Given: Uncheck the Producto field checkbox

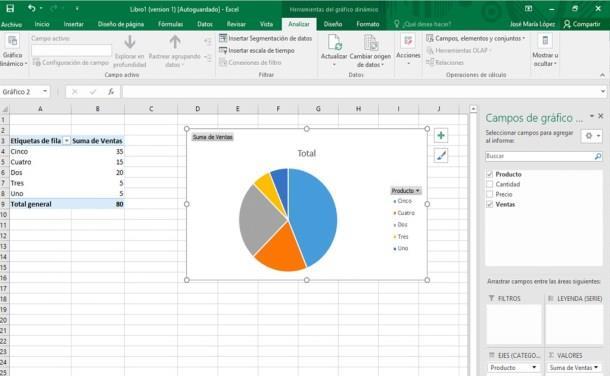Looking at the screenshot, I should 490,174.
